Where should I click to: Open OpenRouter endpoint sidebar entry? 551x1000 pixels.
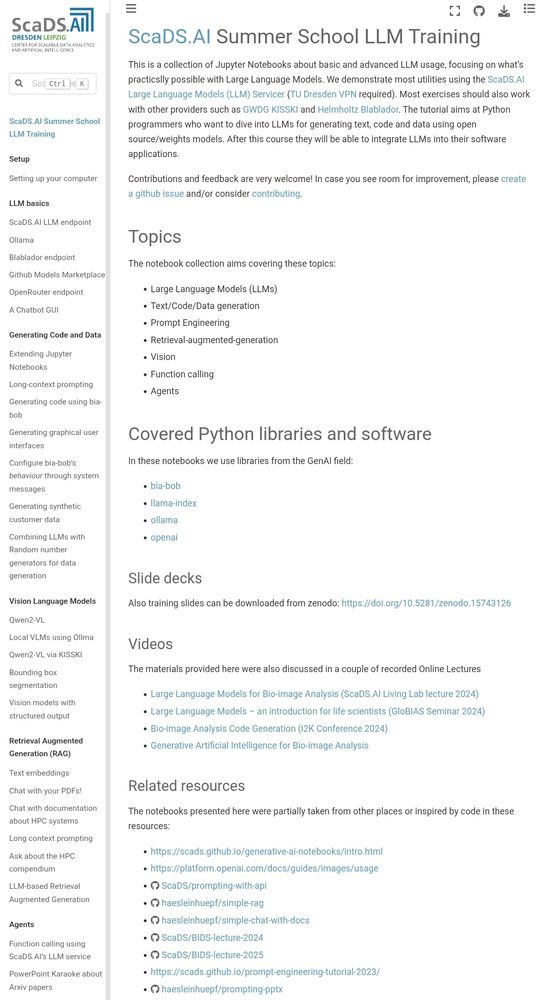46,292
